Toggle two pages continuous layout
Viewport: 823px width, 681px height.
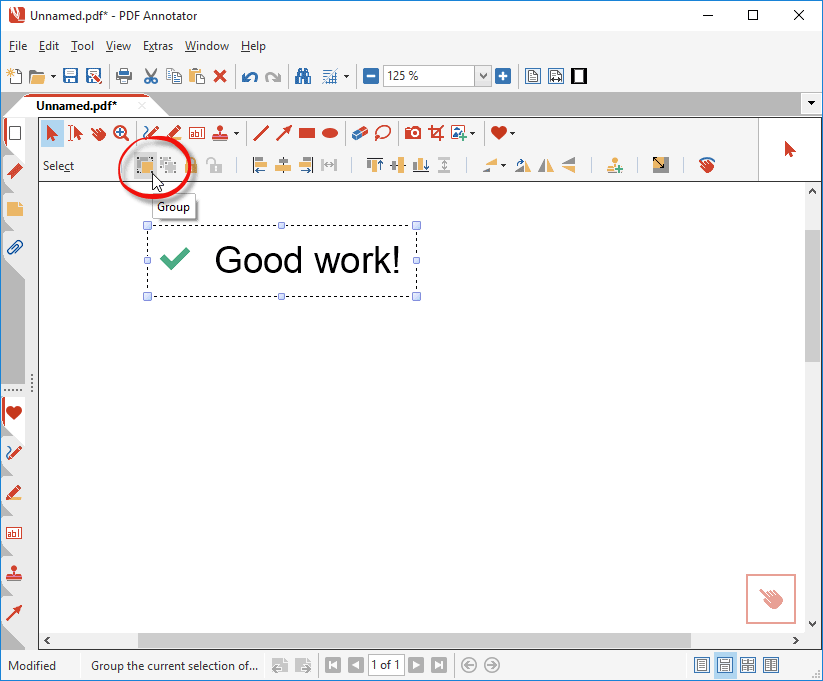770,665
